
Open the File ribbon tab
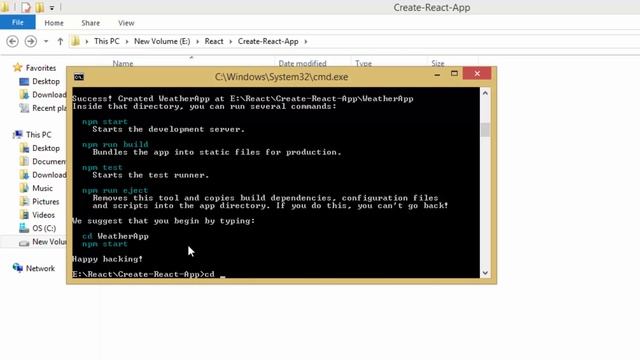click(18, 22)
